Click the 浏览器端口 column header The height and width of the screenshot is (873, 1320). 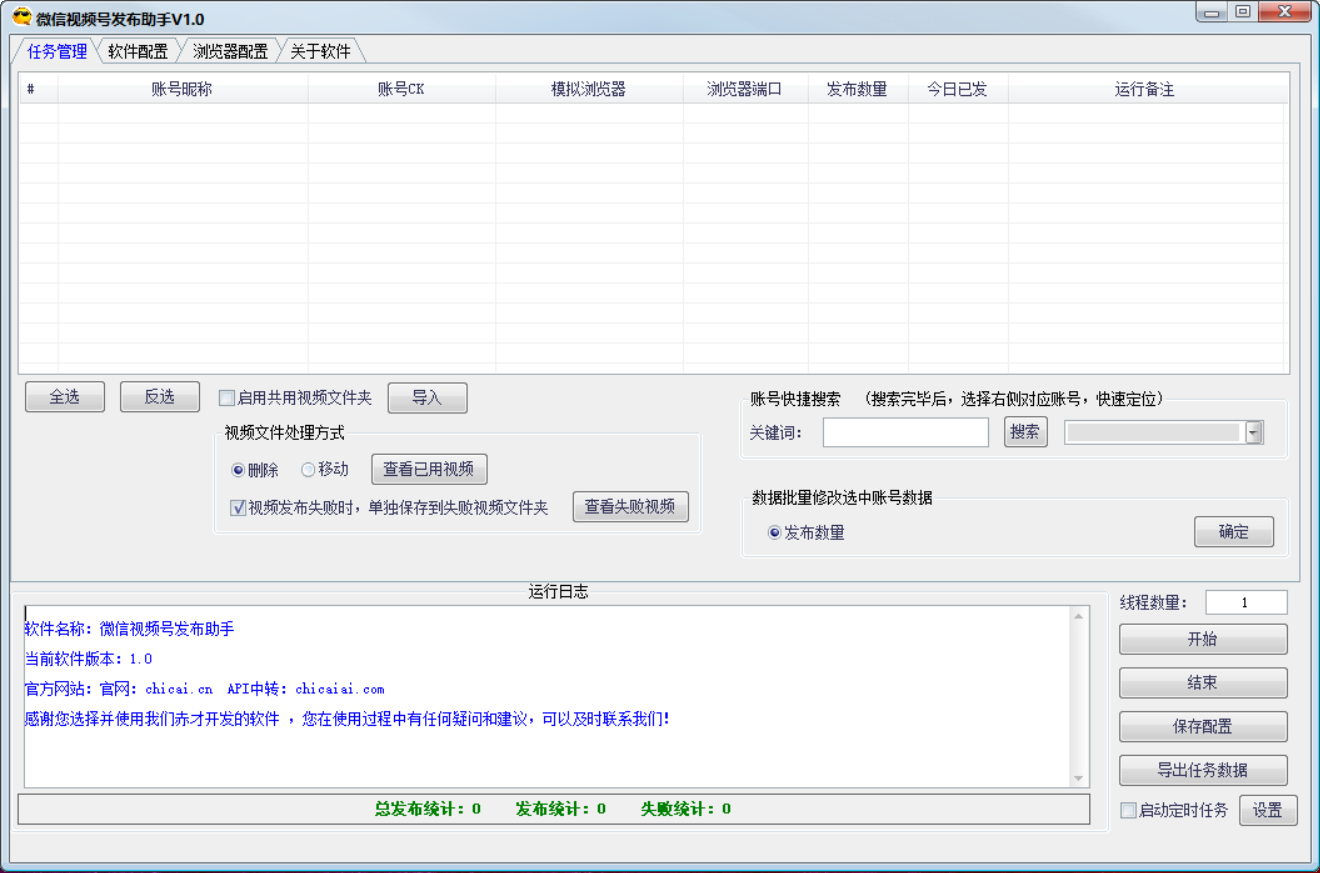745,89
